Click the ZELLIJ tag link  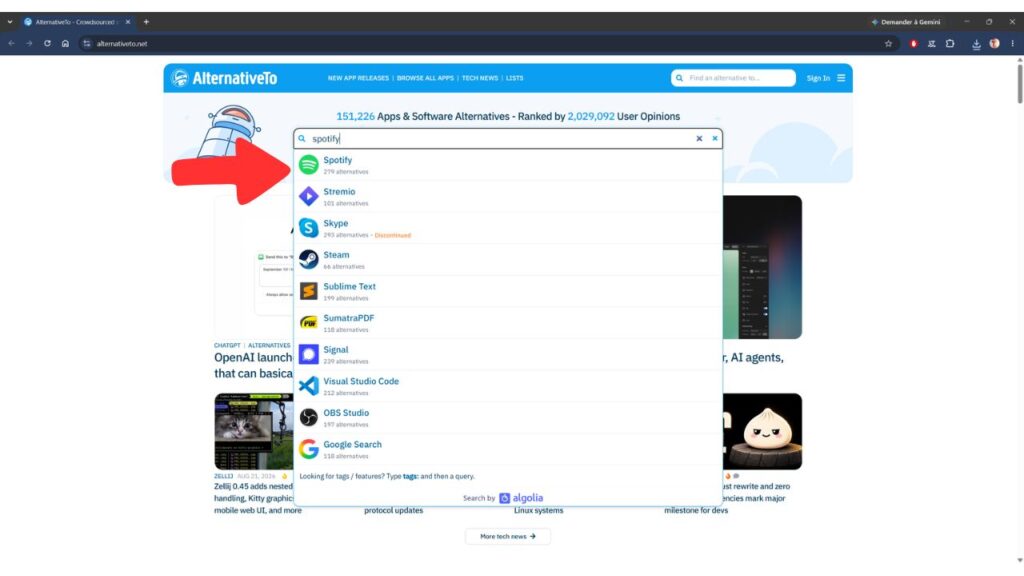[x=223, y=476]
